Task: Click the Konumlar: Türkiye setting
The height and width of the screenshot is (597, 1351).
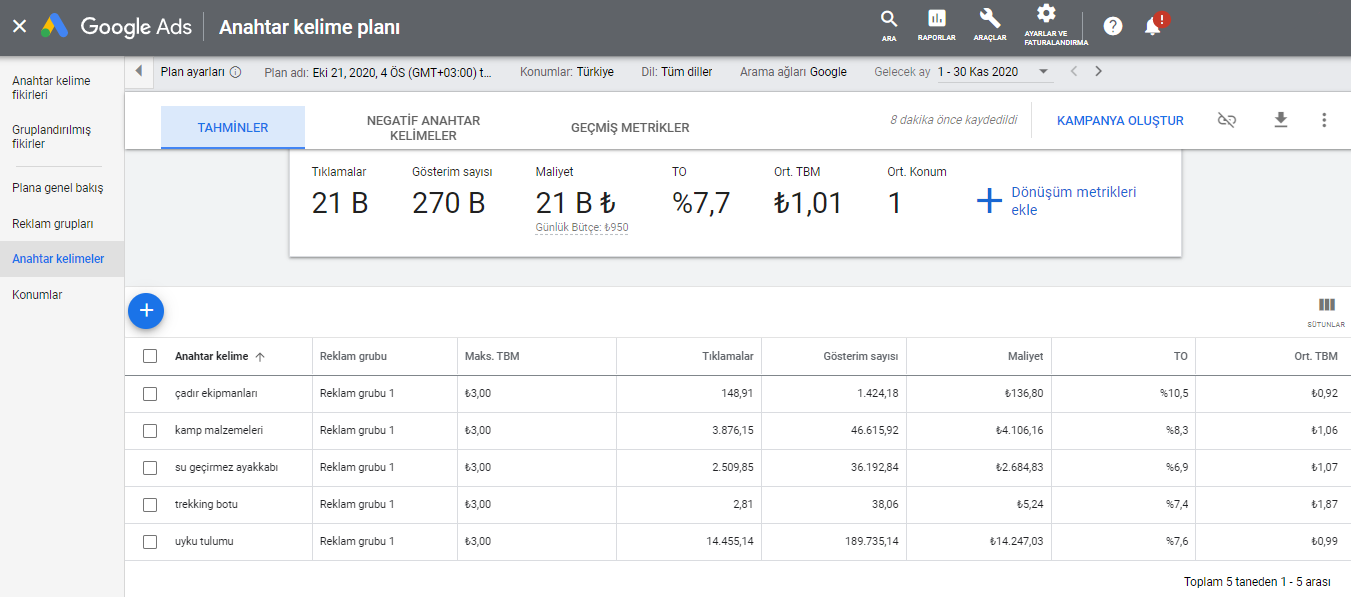Action: click(x=567, y=72)
